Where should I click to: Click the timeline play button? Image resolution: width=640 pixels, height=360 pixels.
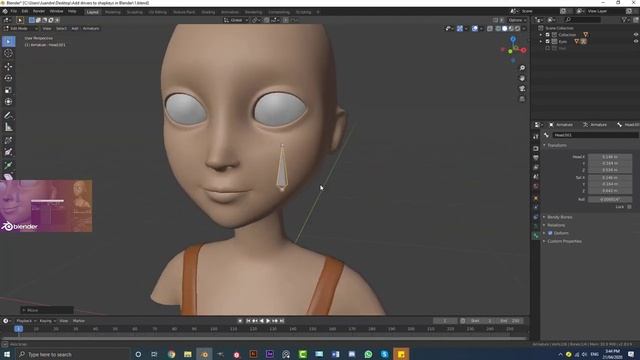268,321
